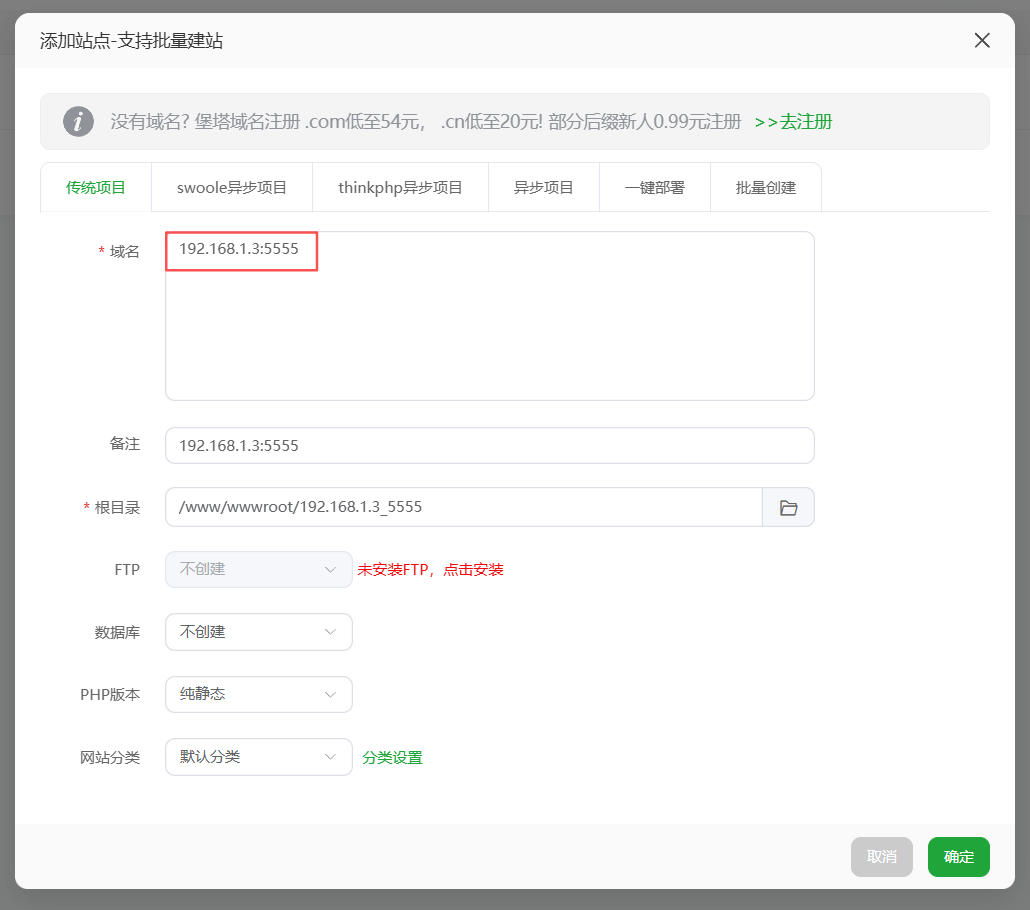Open the thinkphp异步项目 tab

tap(400, 187)
